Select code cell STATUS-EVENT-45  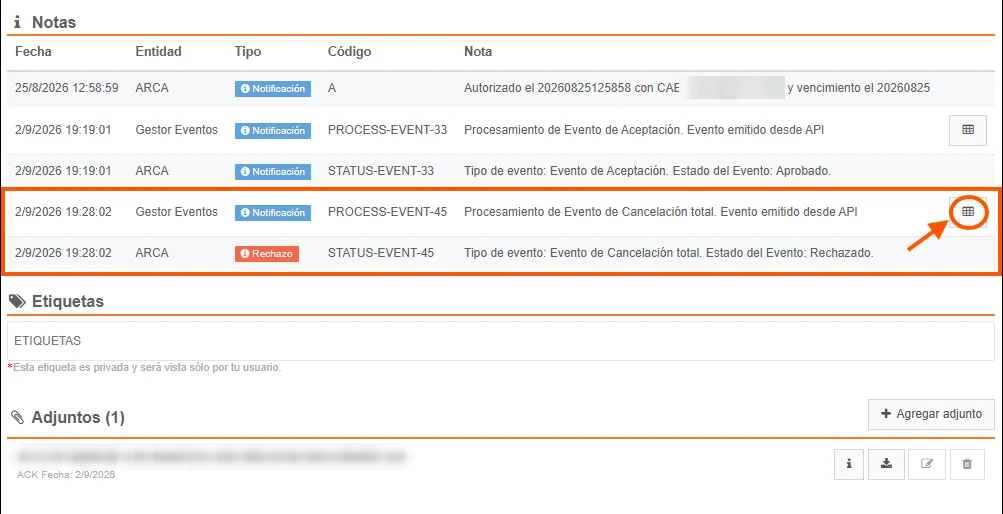[x=381, y=253]
